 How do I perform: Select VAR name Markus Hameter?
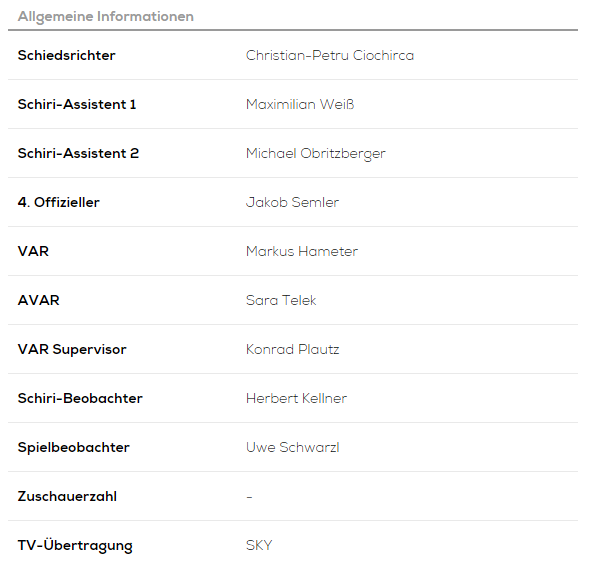coord(302,251)
